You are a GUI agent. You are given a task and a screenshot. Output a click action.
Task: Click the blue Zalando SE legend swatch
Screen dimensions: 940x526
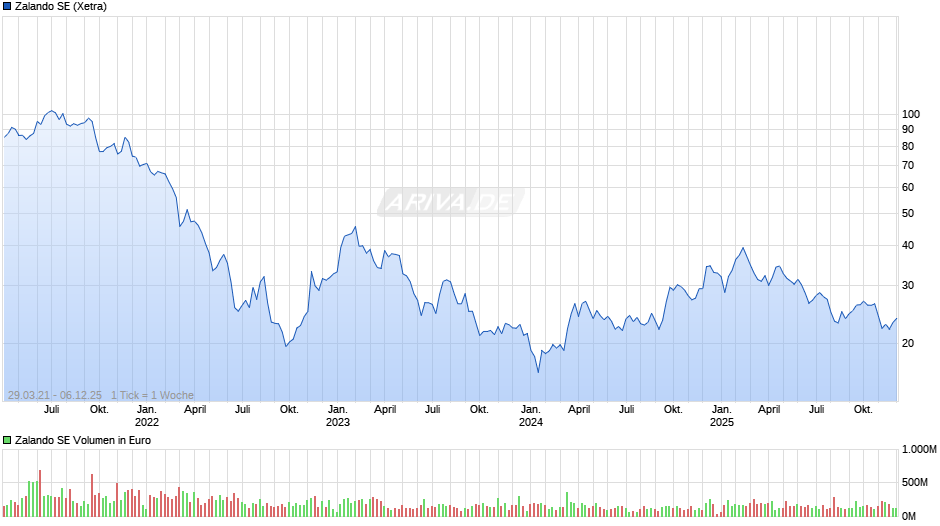(x=7, y=7)
